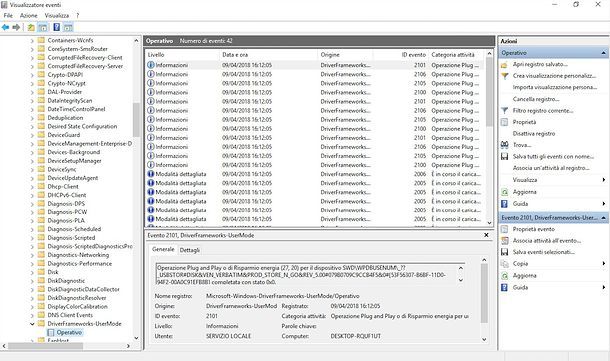
Task: Click the Back arrow toolbar icon
Action: [x=5, y=27]
